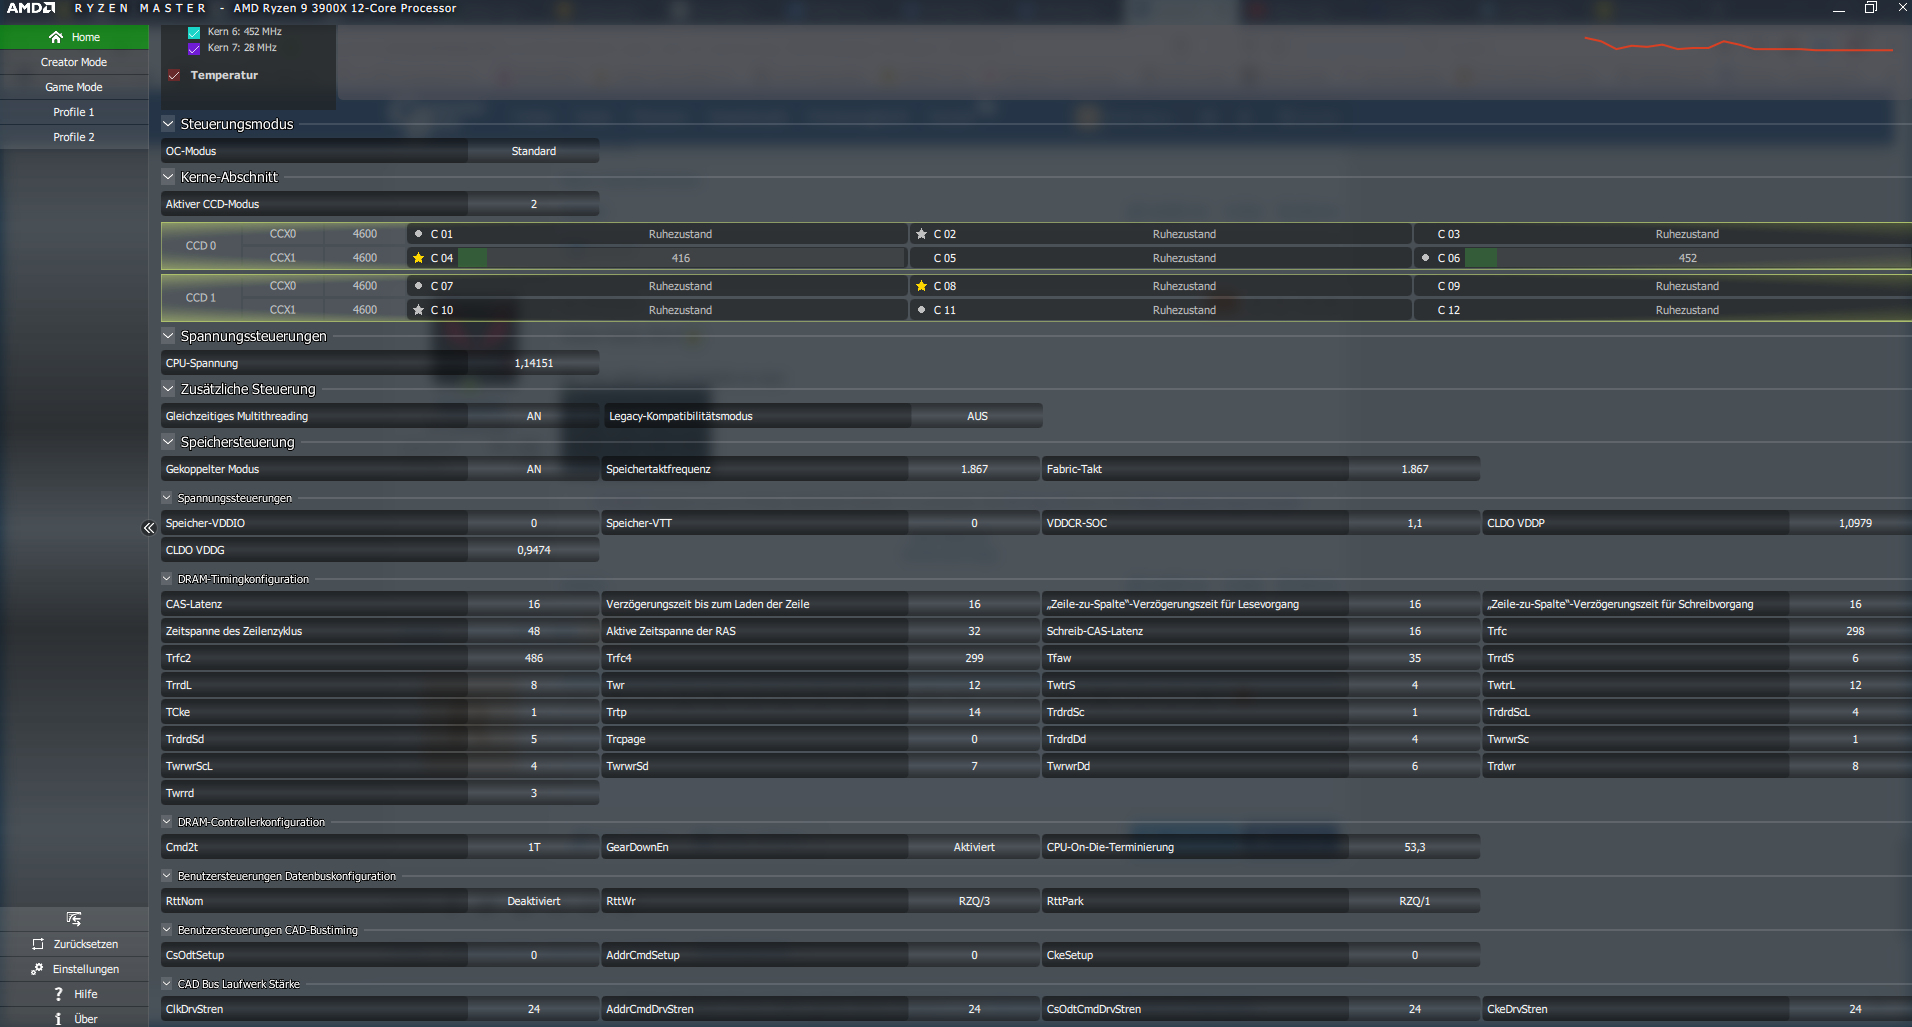1912x1027 pixels.
Task: Click the icon above Zurücksetzen in sidebar
Action: (x=74, y=919)
